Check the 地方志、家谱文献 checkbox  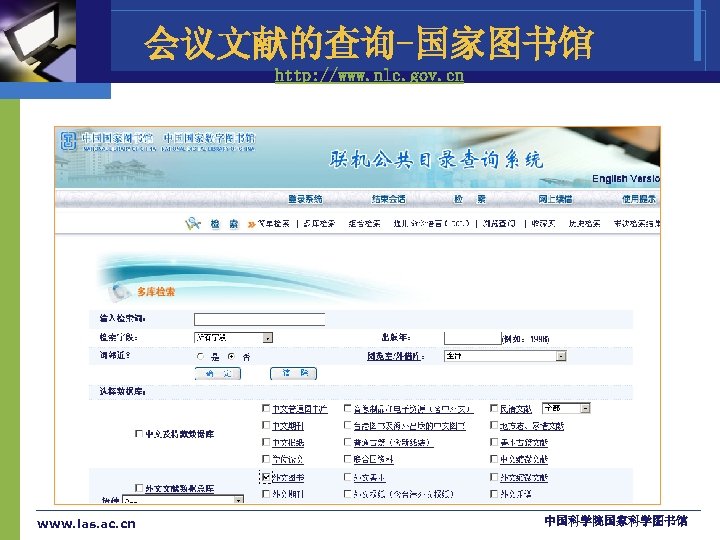point(494,425)
